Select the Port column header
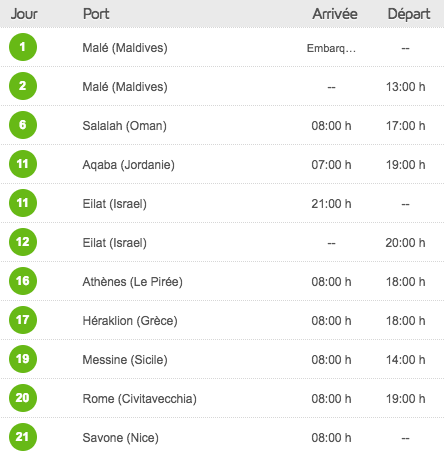Image resolution: width=444 pixels, height=467 pixels. point(96,14)
